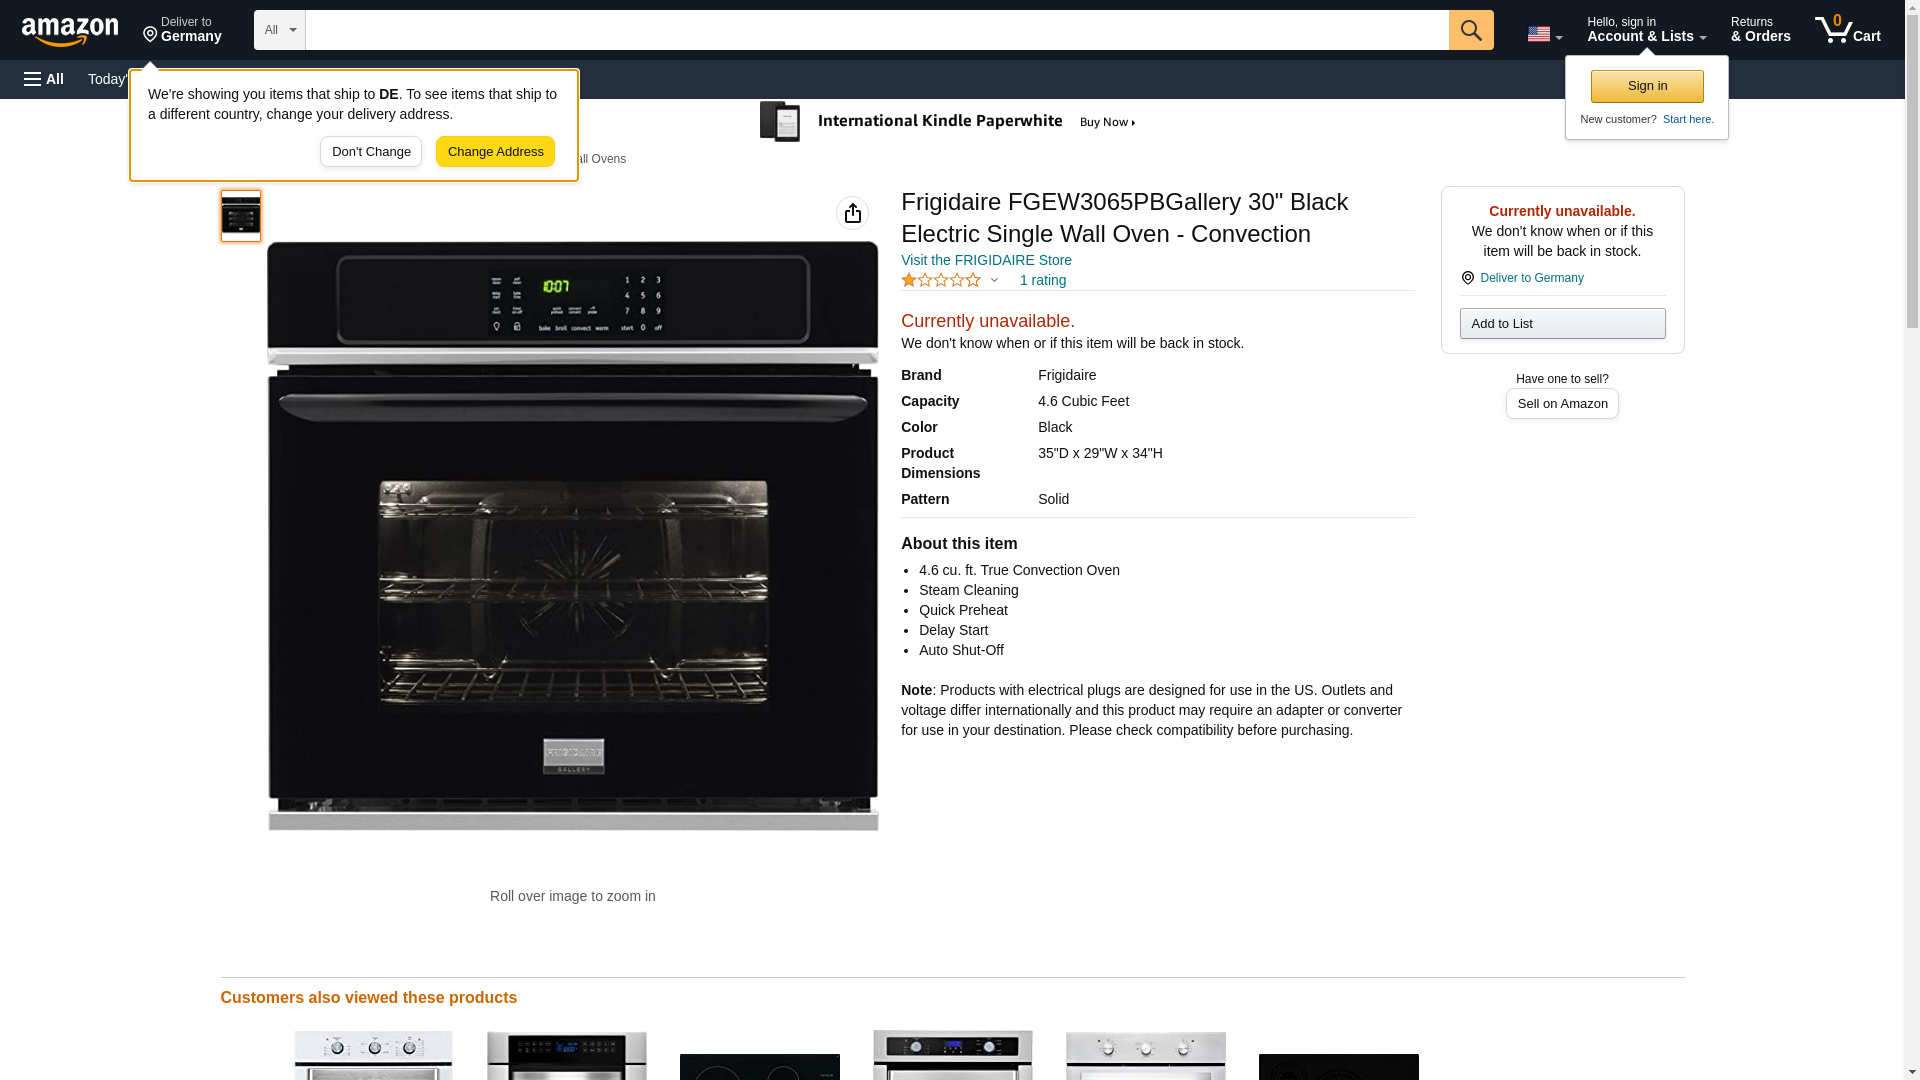The height and width of the screenshot is (1080, 1920).
Task: Visit the FRIGIDAIRE Store link
Action: pos(986,260)
